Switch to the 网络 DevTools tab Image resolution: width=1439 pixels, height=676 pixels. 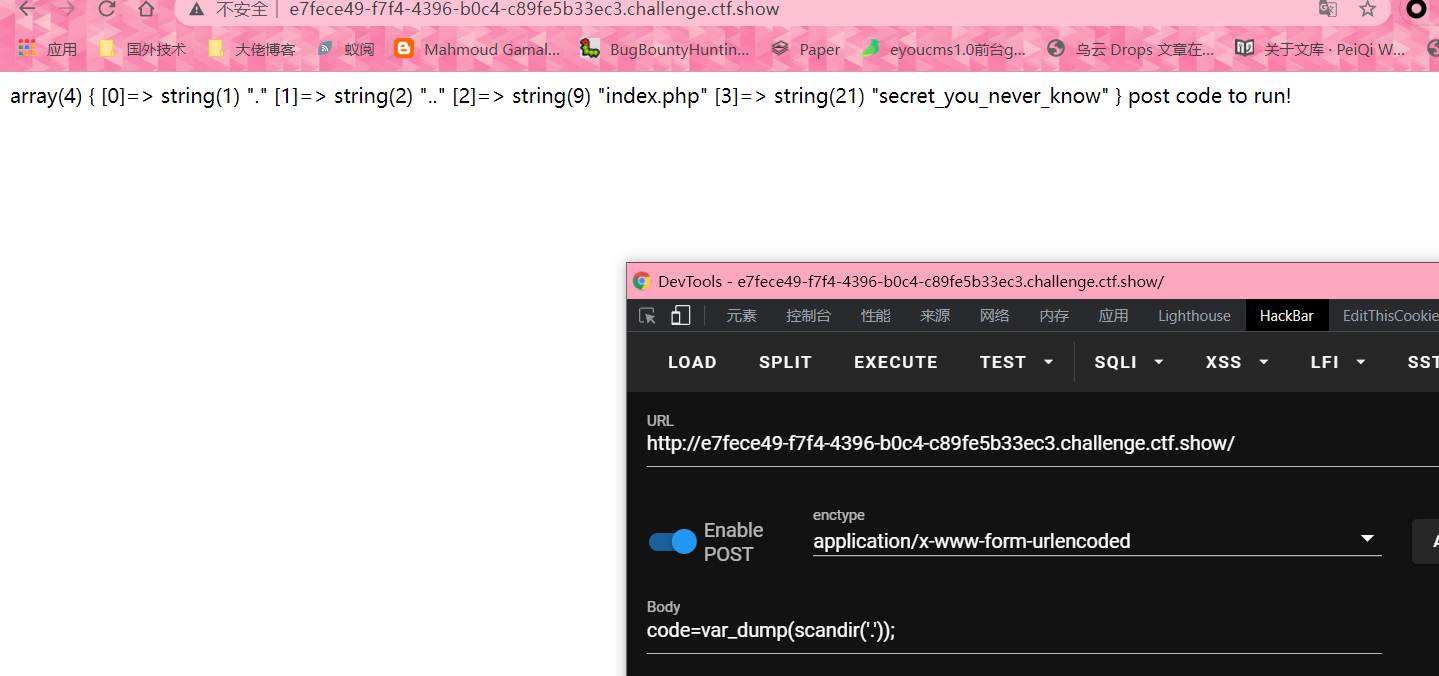tap(994, 316)
